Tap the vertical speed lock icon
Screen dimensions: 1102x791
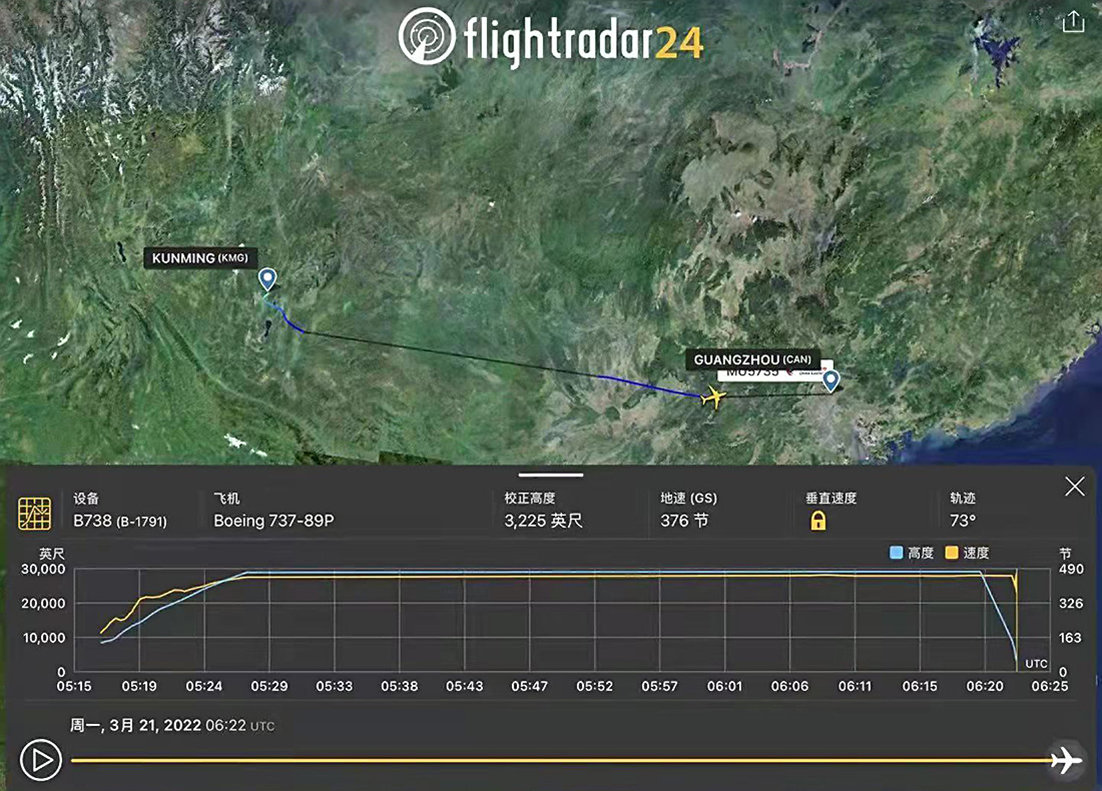(818, 520)
